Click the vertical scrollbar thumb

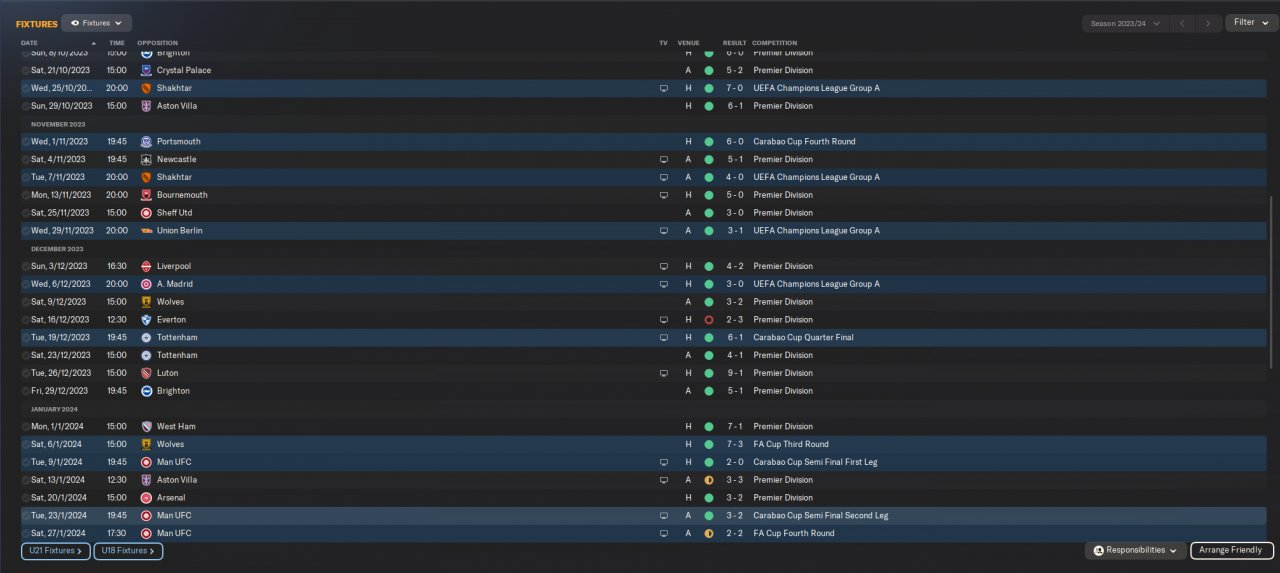tap(1272, 280)
